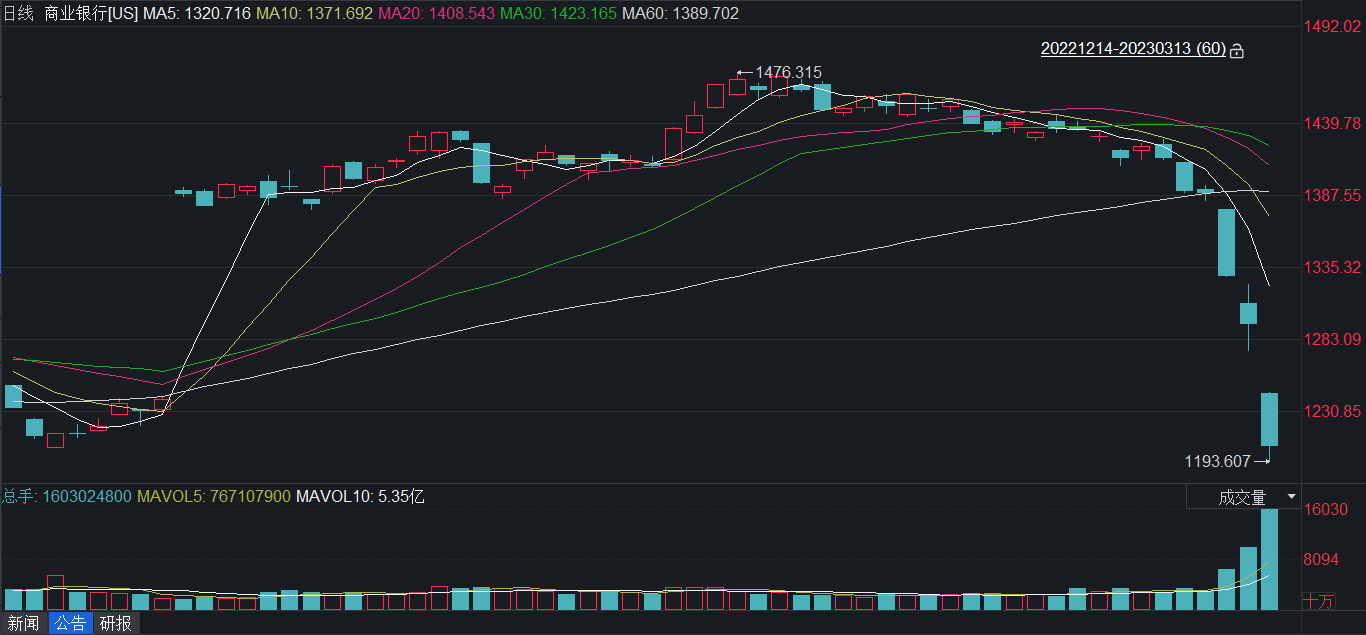The width and height of the screenshot is (1366, 635).
Task: Select the MA10: 1371.692 indicator label
Action: pos(314,14)
